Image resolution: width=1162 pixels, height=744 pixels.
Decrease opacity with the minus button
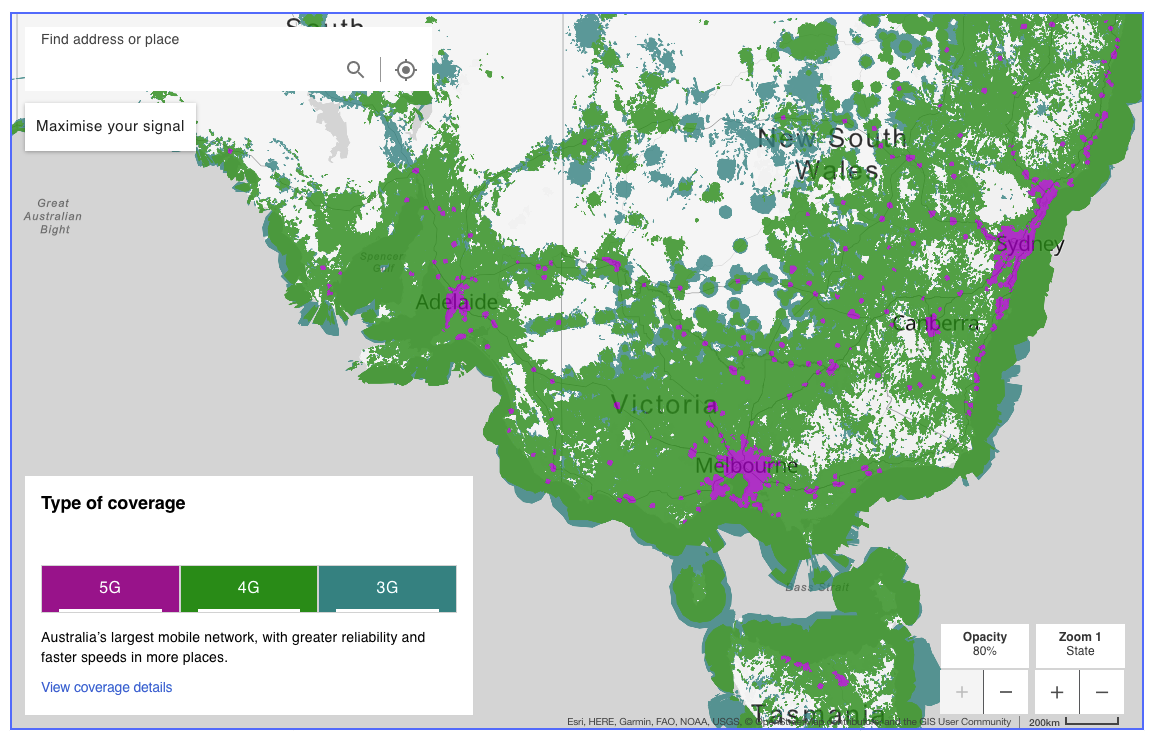click(x=1006, y=692)
